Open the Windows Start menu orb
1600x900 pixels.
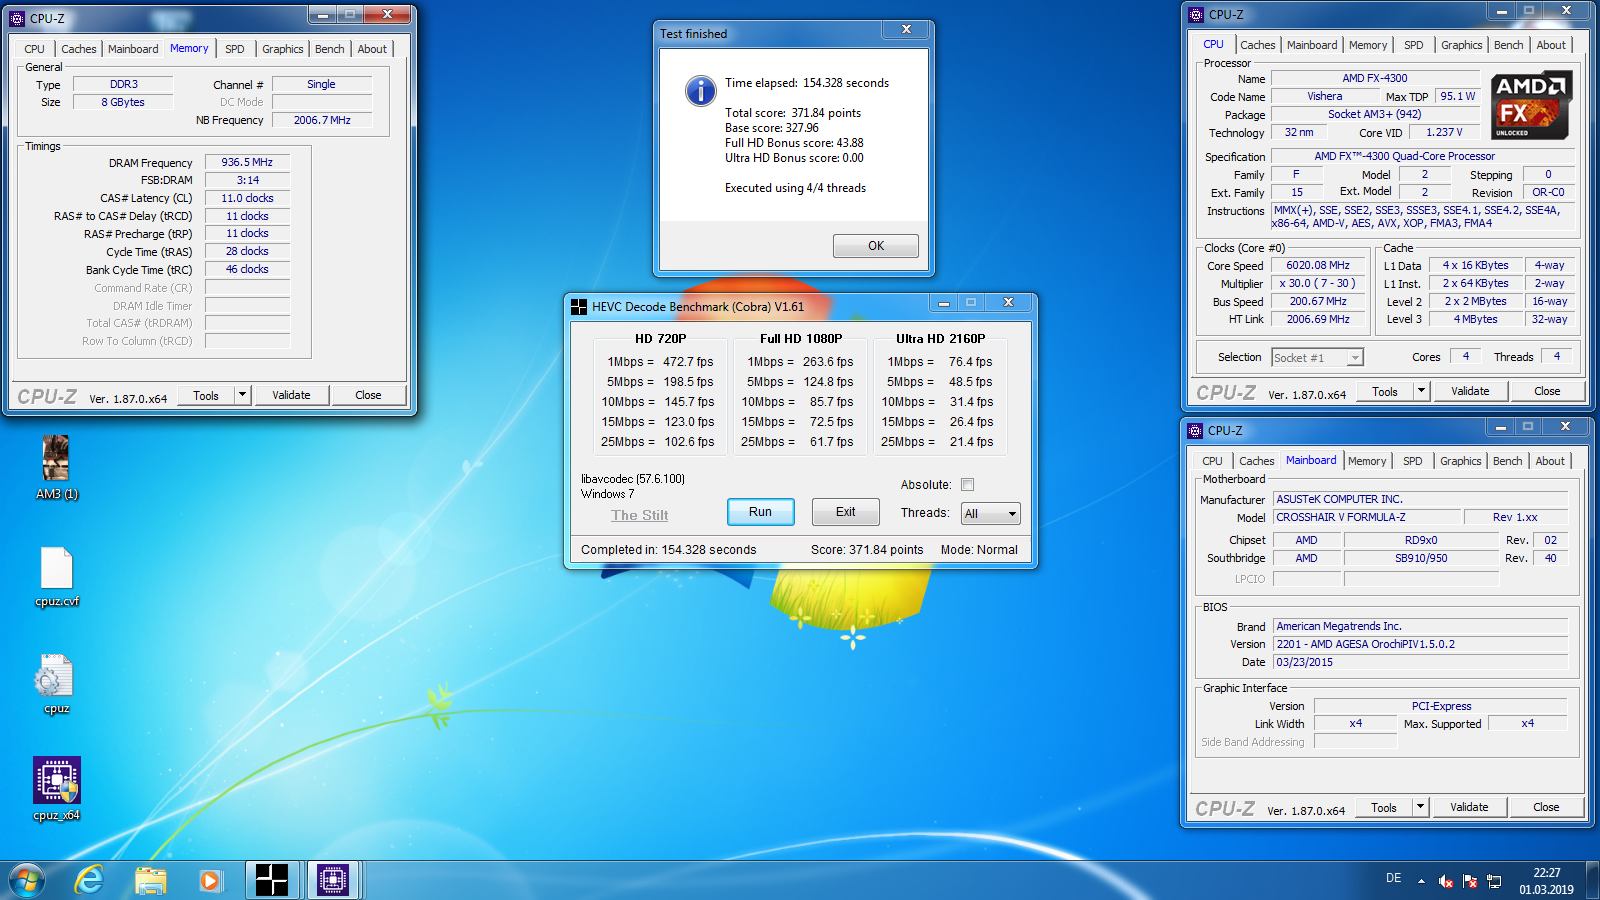click(x=27, y=880)
